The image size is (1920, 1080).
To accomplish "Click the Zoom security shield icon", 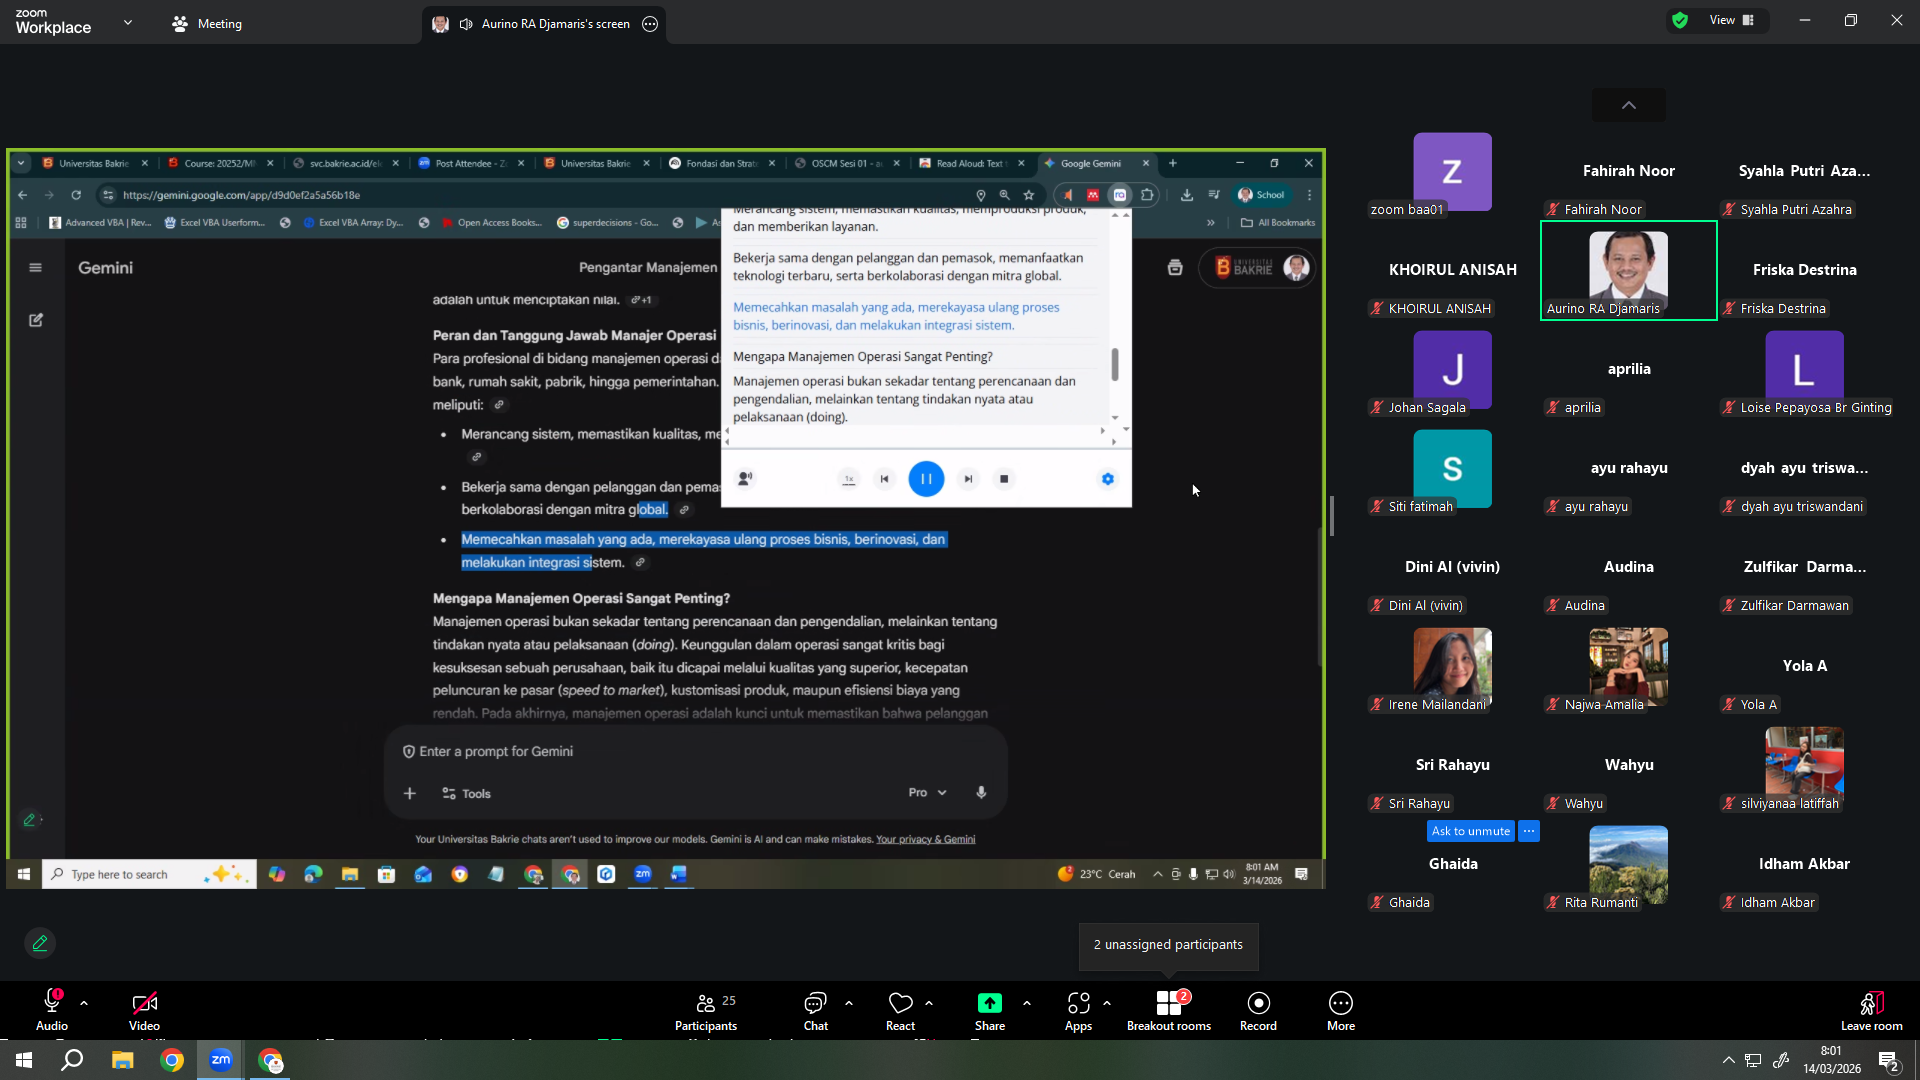I will click(1680, 20).
